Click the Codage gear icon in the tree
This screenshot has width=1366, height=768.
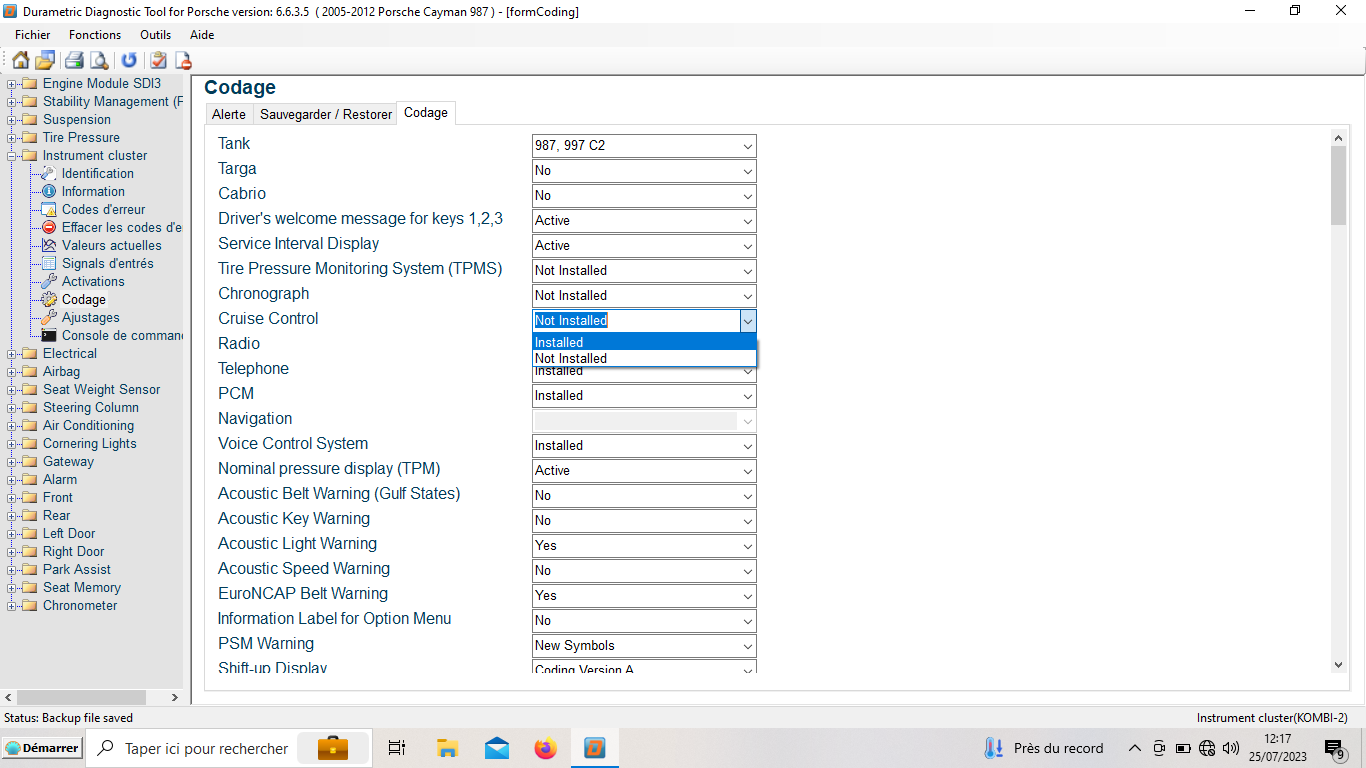pos(49,299)
